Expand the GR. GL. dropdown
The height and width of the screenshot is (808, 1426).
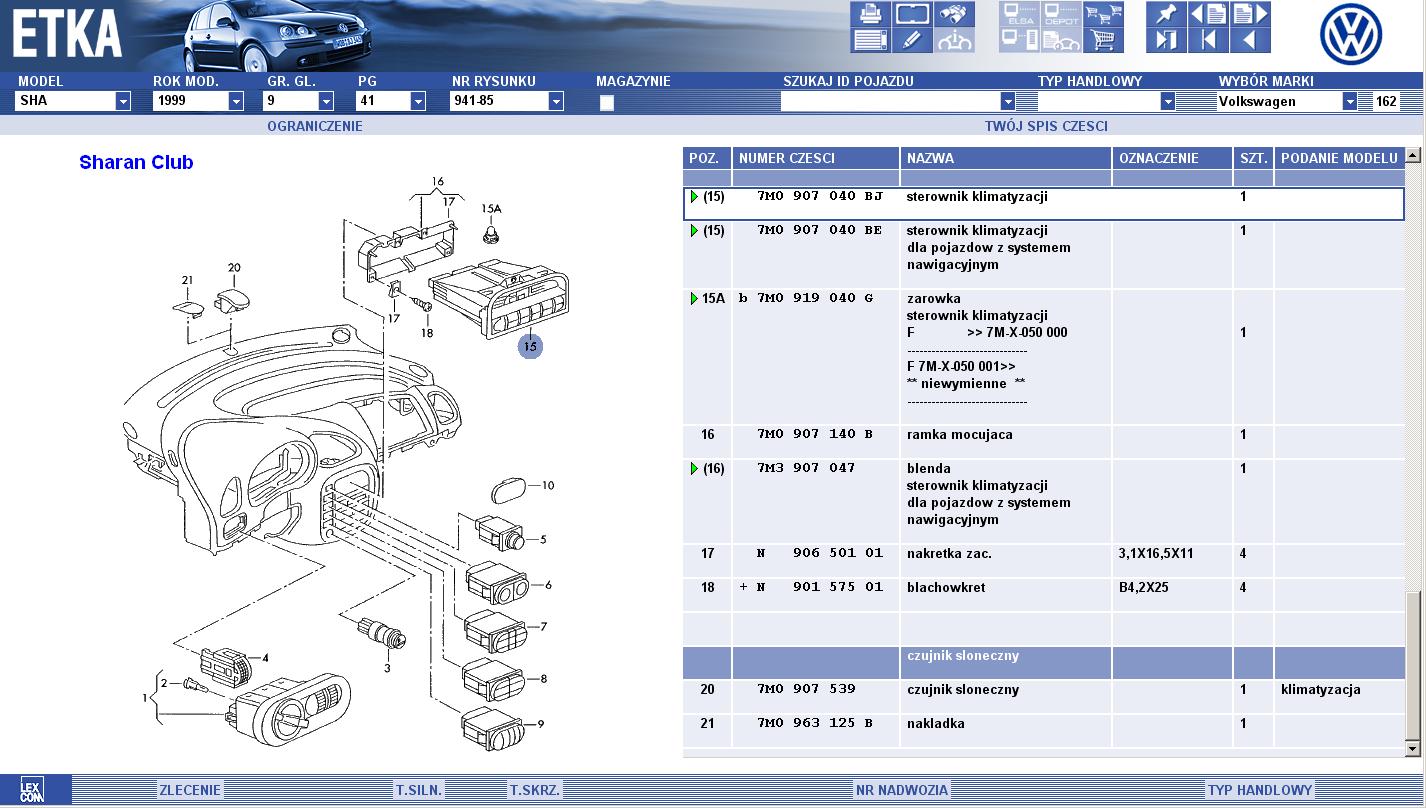(326, 101)
